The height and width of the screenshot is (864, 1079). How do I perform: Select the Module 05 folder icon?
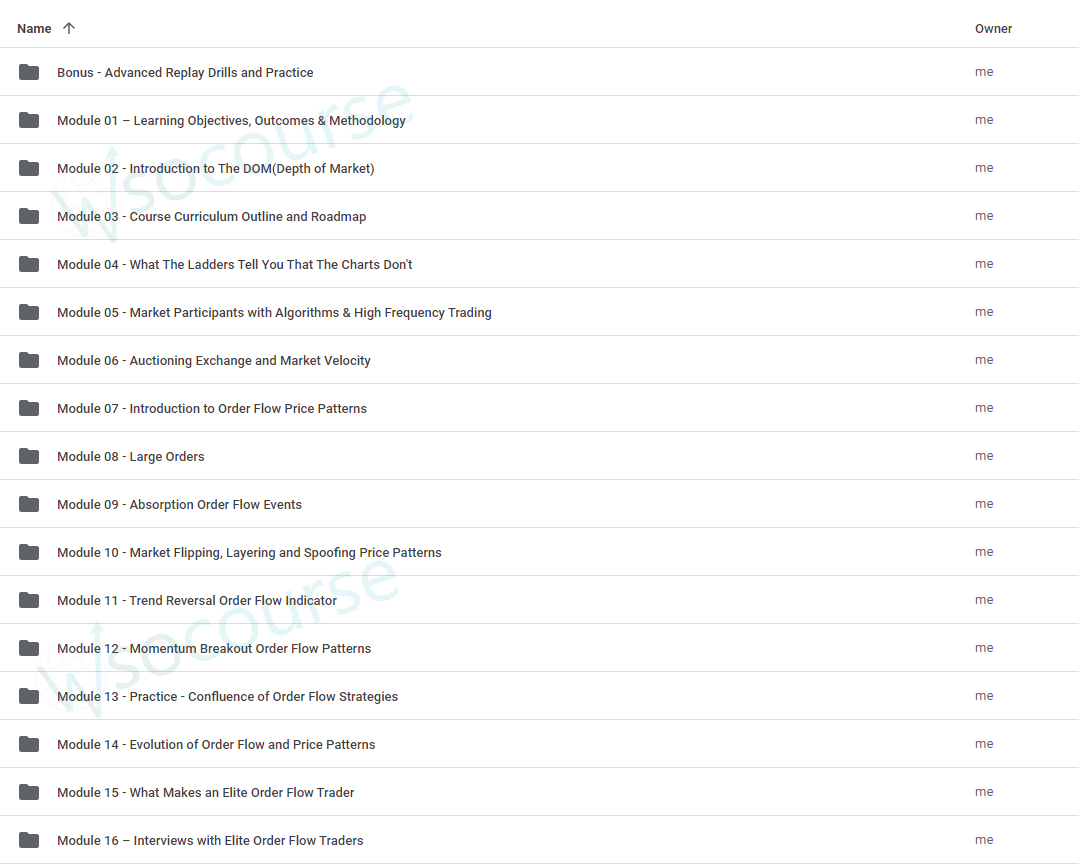[x=29, y=312]
